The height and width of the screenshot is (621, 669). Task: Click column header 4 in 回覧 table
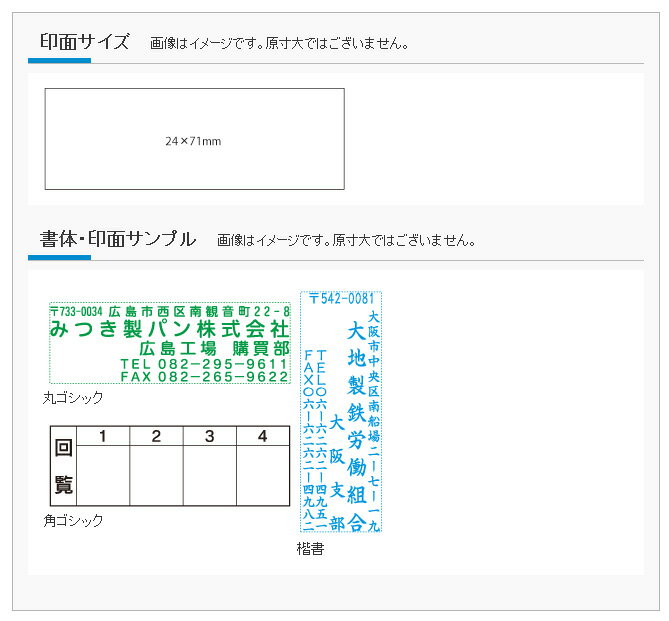click(x=262, y=436)
